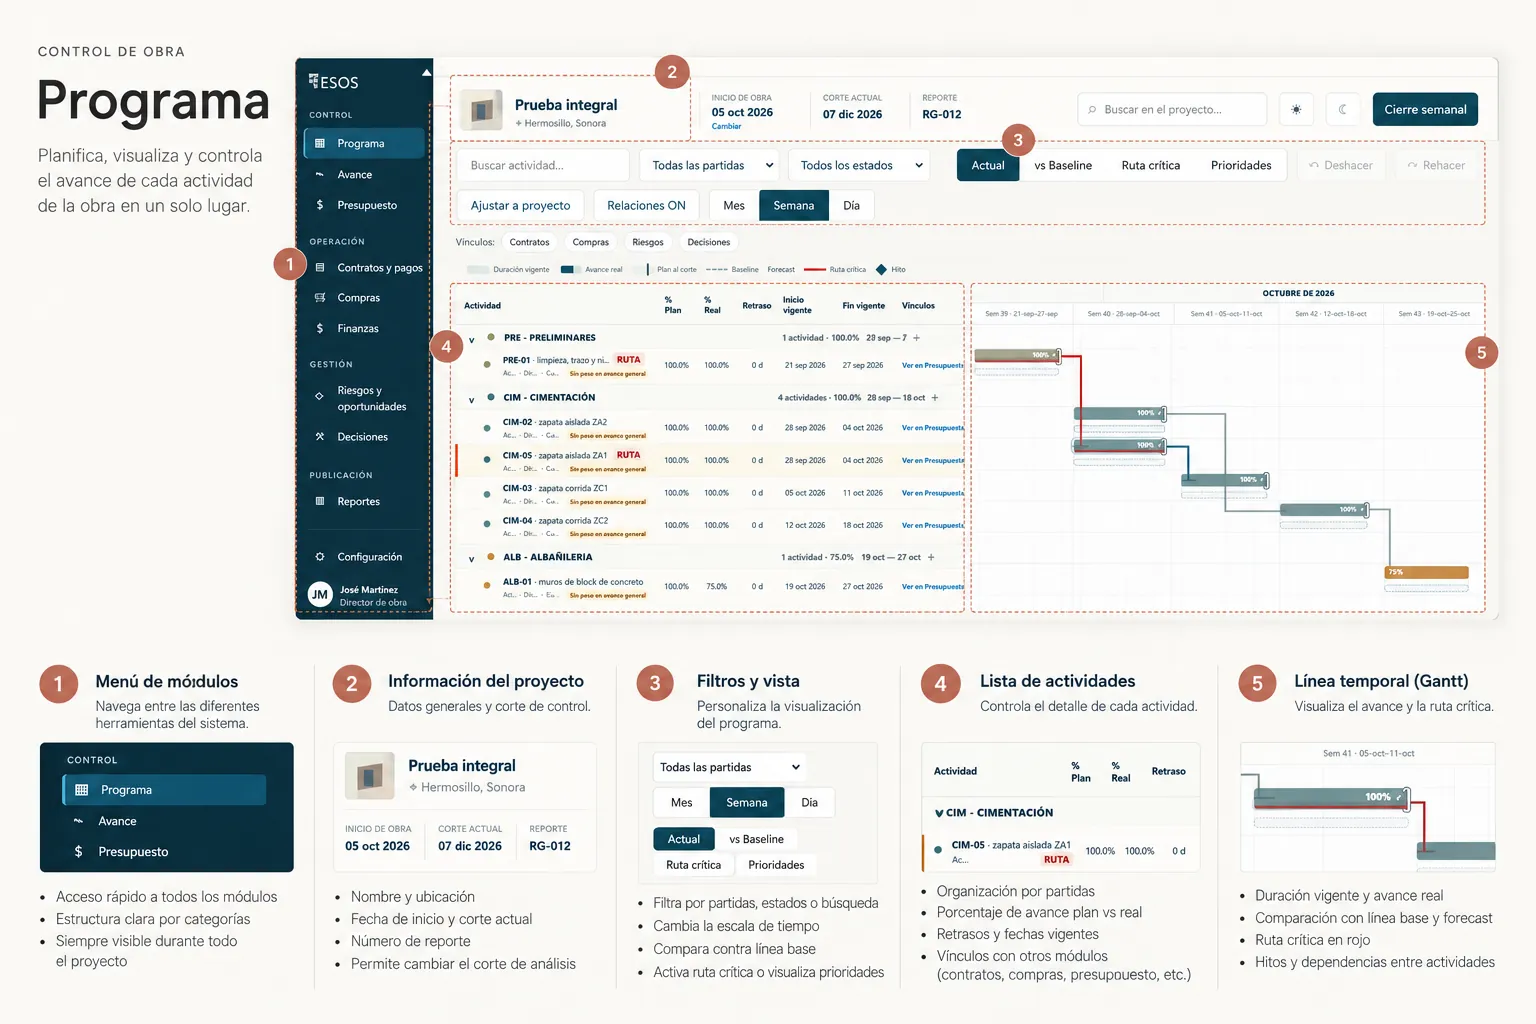Toggle the Relaciones ON button
This screenshot has width=1536, height=1024.
(x=646, y=205)
